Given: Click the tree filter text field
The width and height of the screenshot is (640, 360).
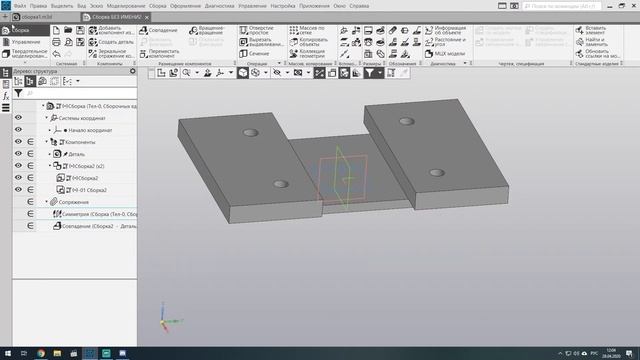Looking at the screenshot, I should [x=80, y=93].
